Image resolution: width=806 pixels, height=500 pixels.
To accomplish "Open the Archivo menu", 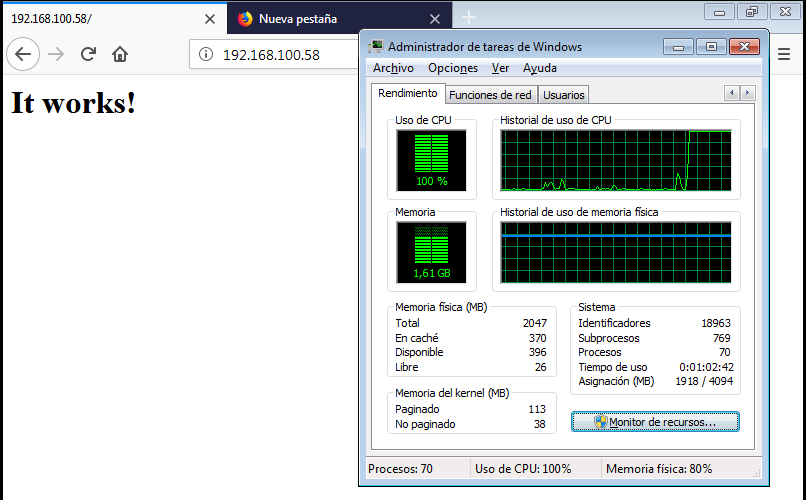I will coord(393,68).
